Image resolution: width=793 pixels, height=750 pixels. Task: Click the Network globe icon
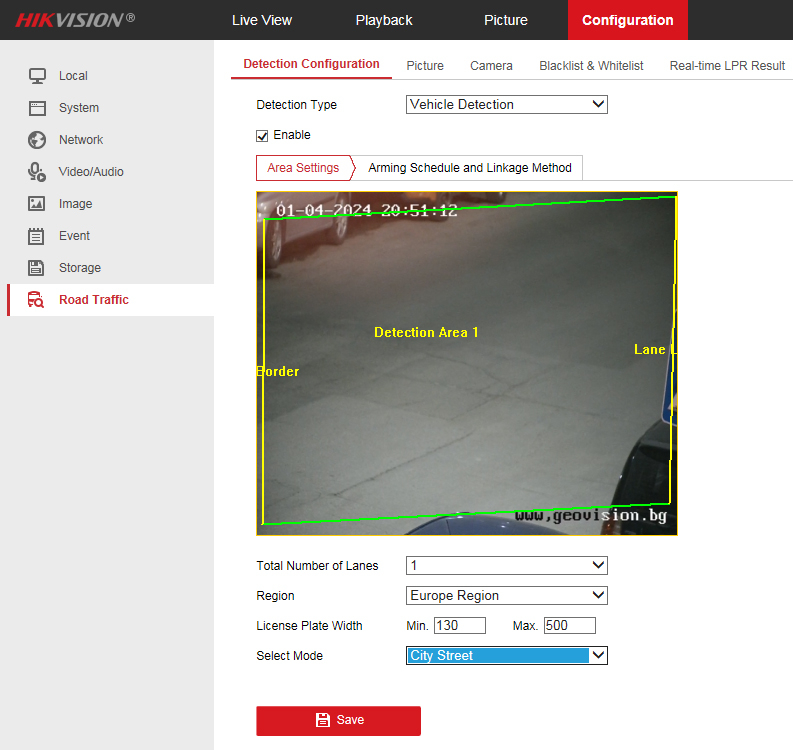[x=37, y=140]
